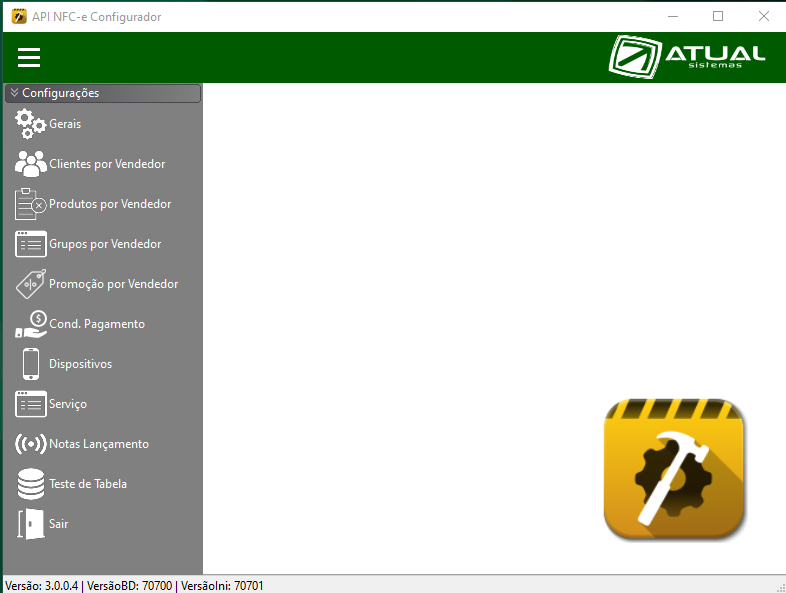The width and height of the screenshot is (786, 593).
Task: Click the hammer and gear app logo
Action: [674, 469]
